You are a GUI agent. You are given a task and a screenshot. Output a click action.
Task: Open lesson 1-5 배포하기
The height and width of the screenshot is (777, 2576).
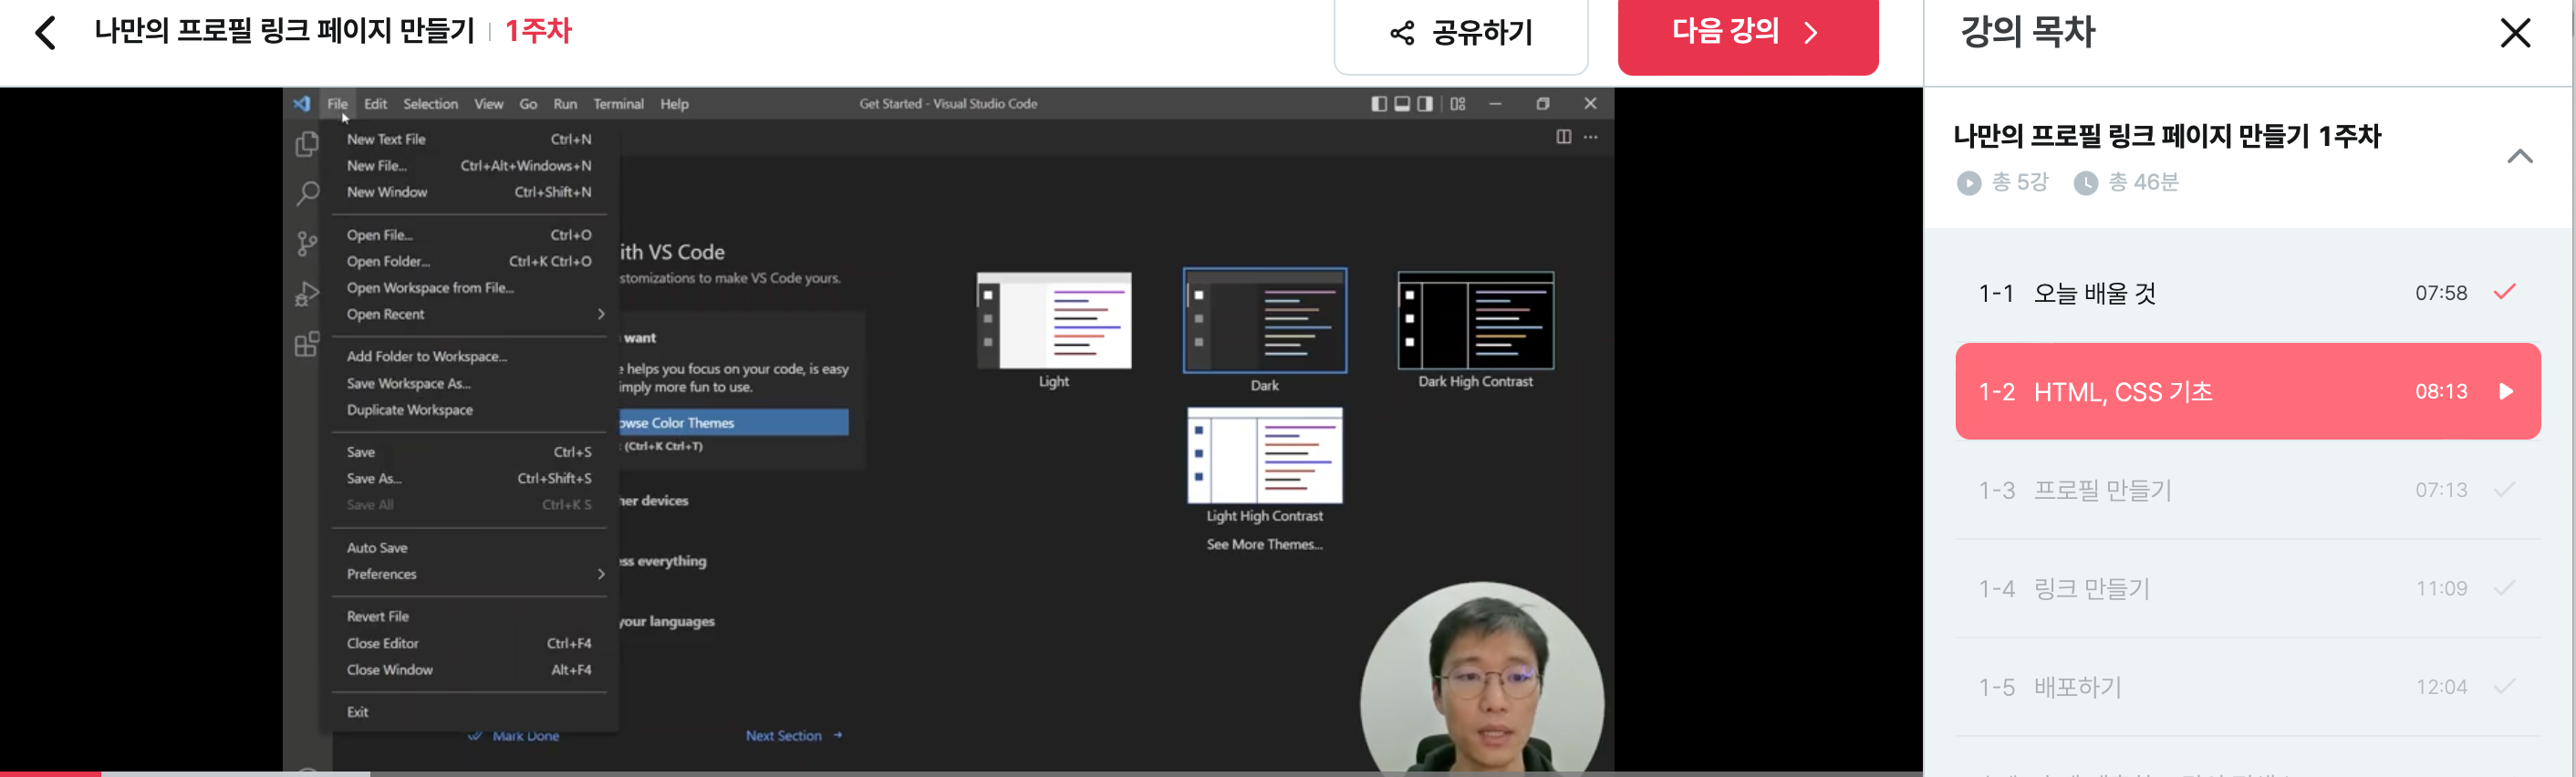click(x=2247, y=687)
